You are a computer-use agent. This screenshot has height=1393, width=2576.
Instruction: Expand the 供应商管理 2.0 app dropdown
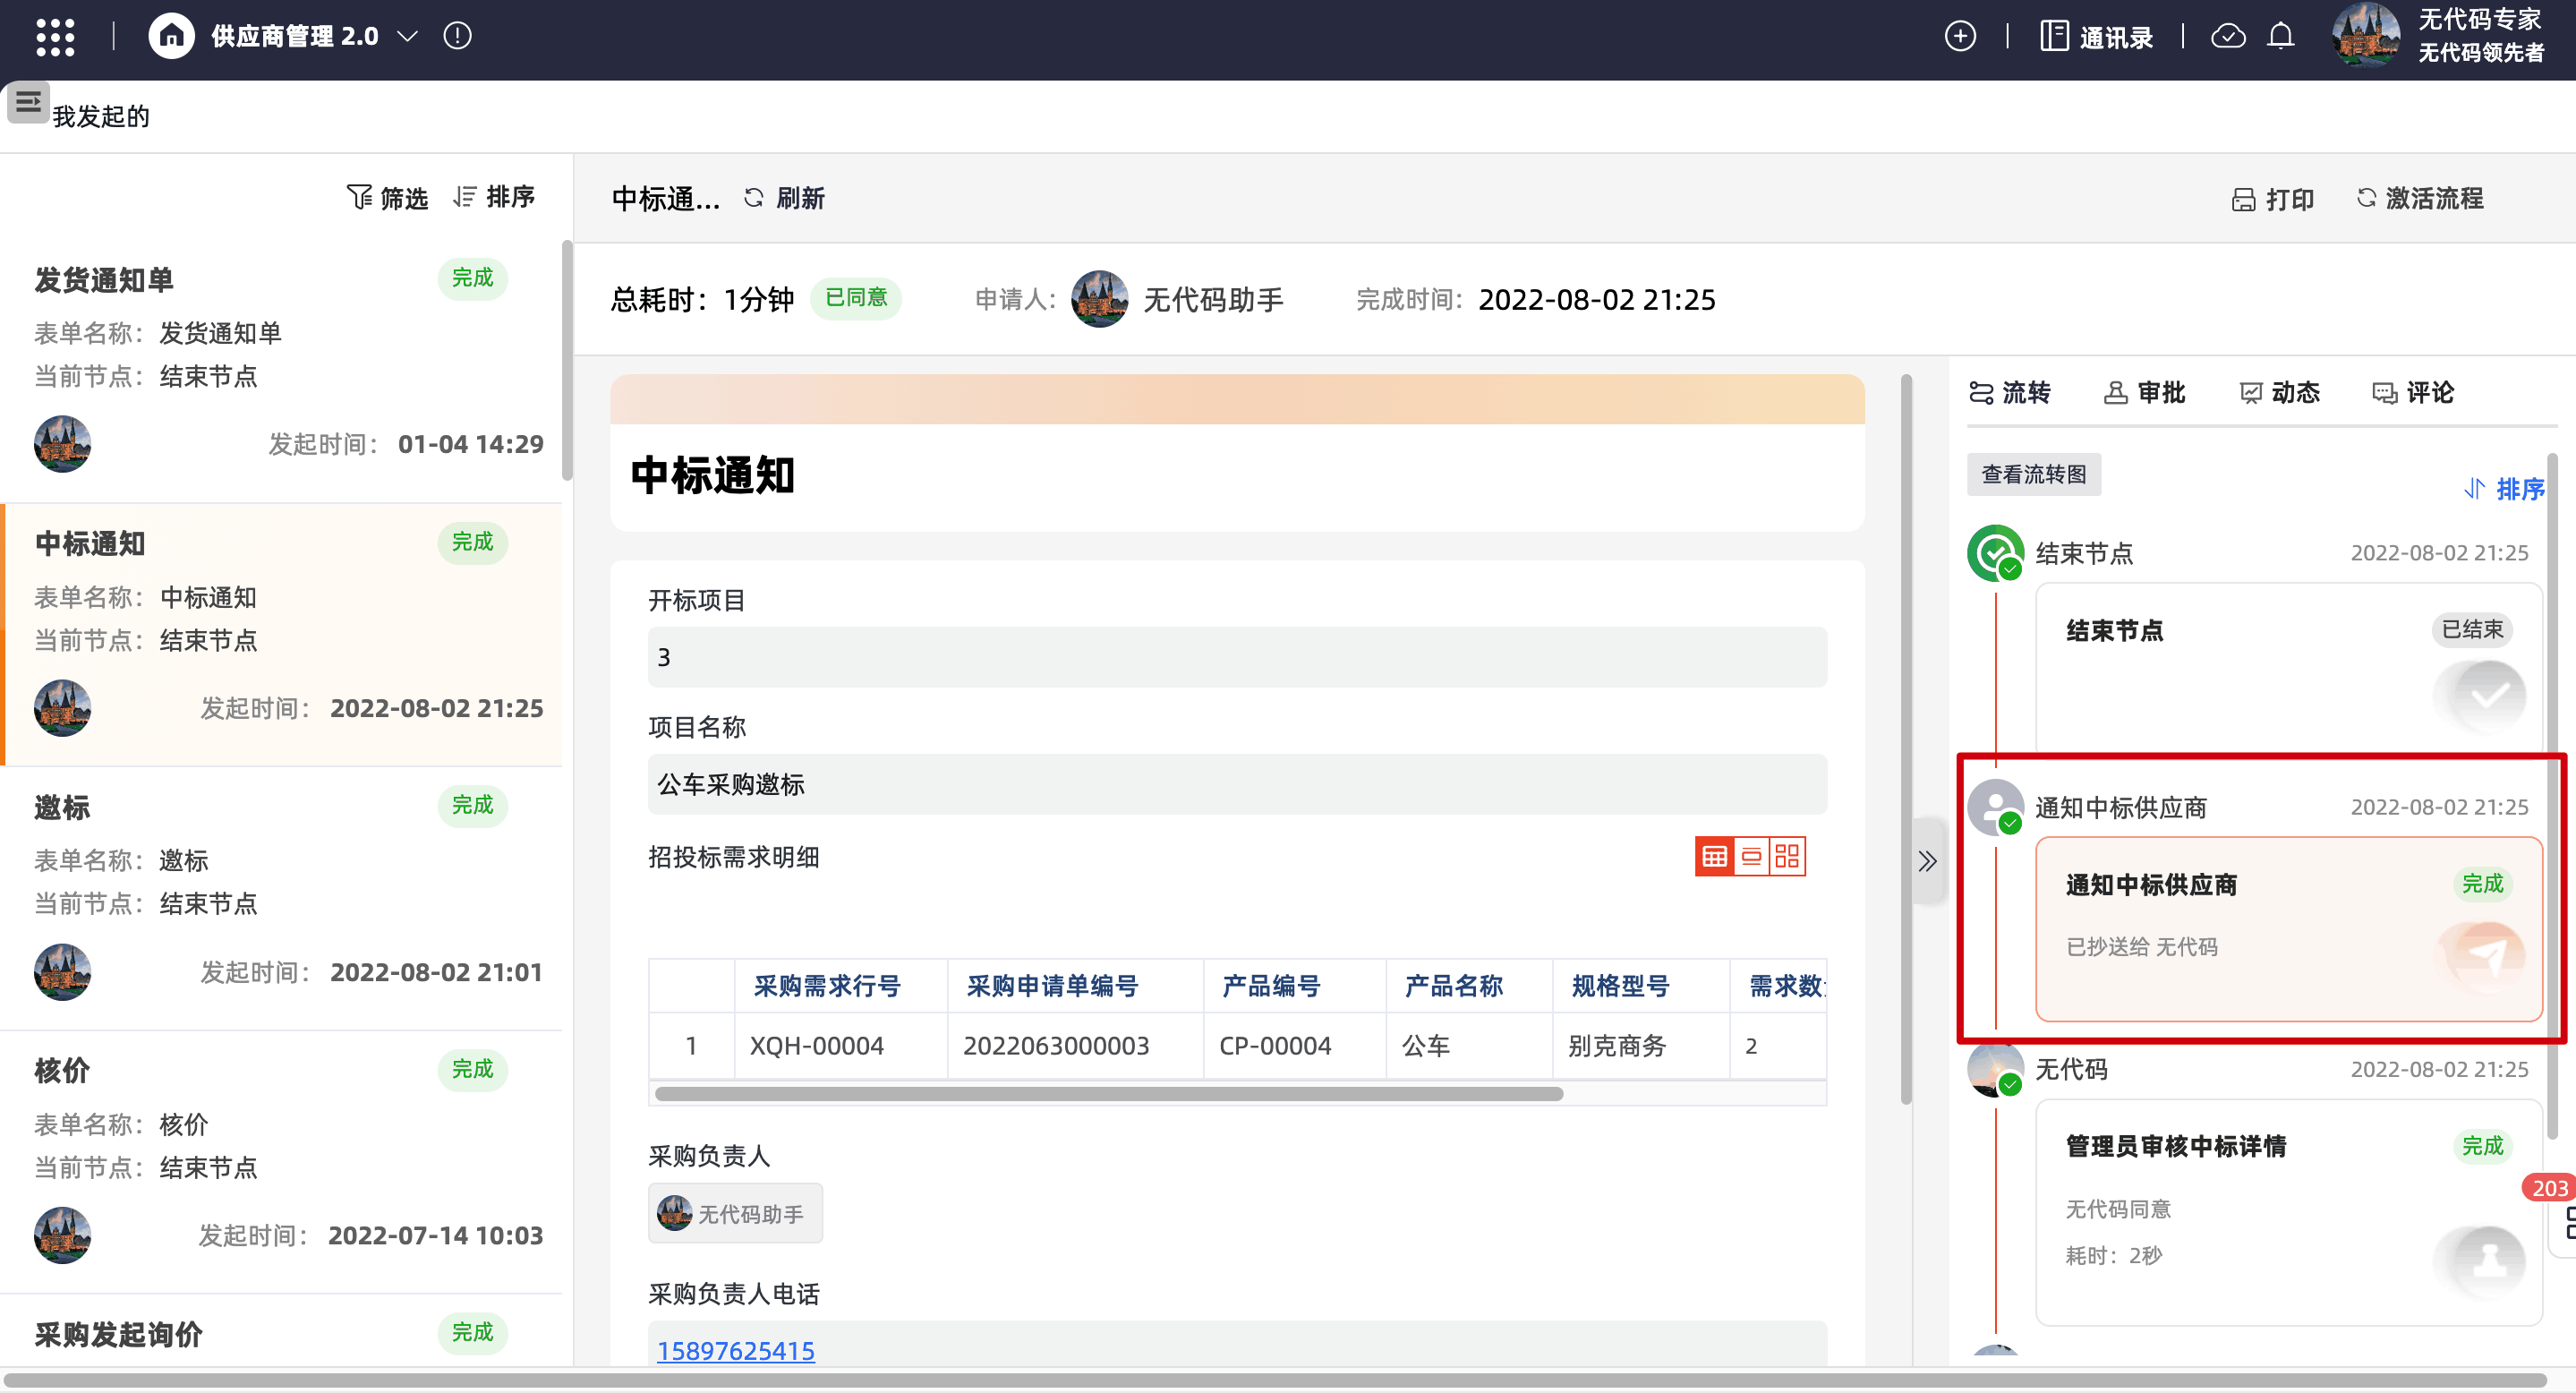click(407, 37)
